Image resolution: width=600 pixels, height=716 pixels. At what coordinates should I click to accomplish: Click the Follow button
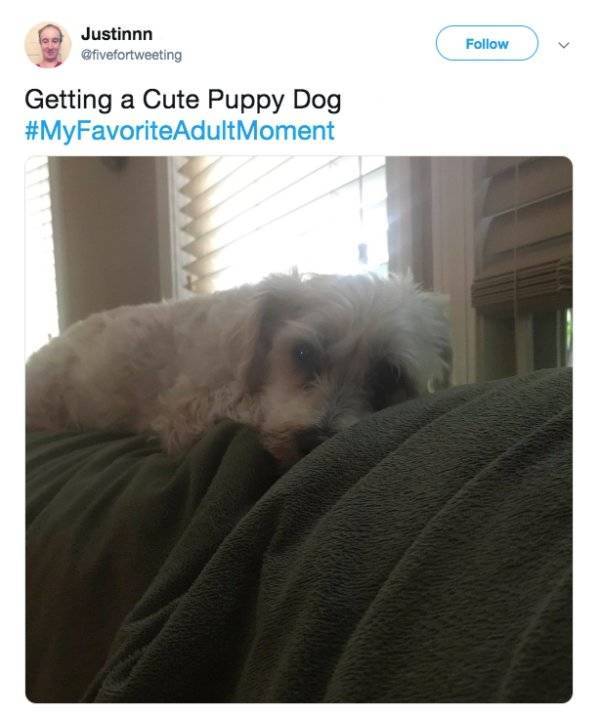(487, 43)
